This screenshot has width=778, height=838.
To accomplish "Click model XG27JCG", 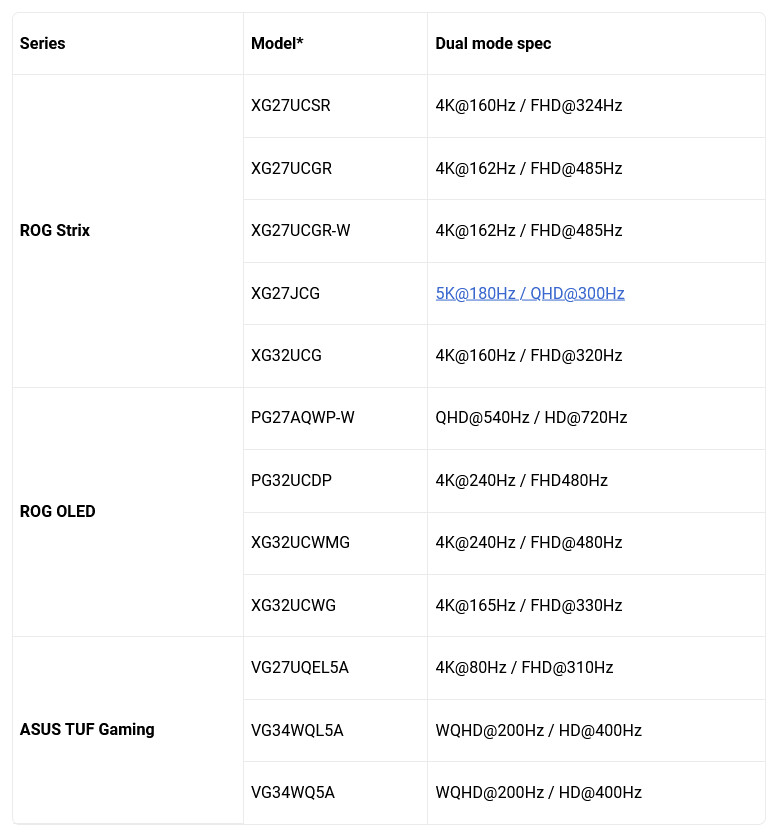I will 286,294.
